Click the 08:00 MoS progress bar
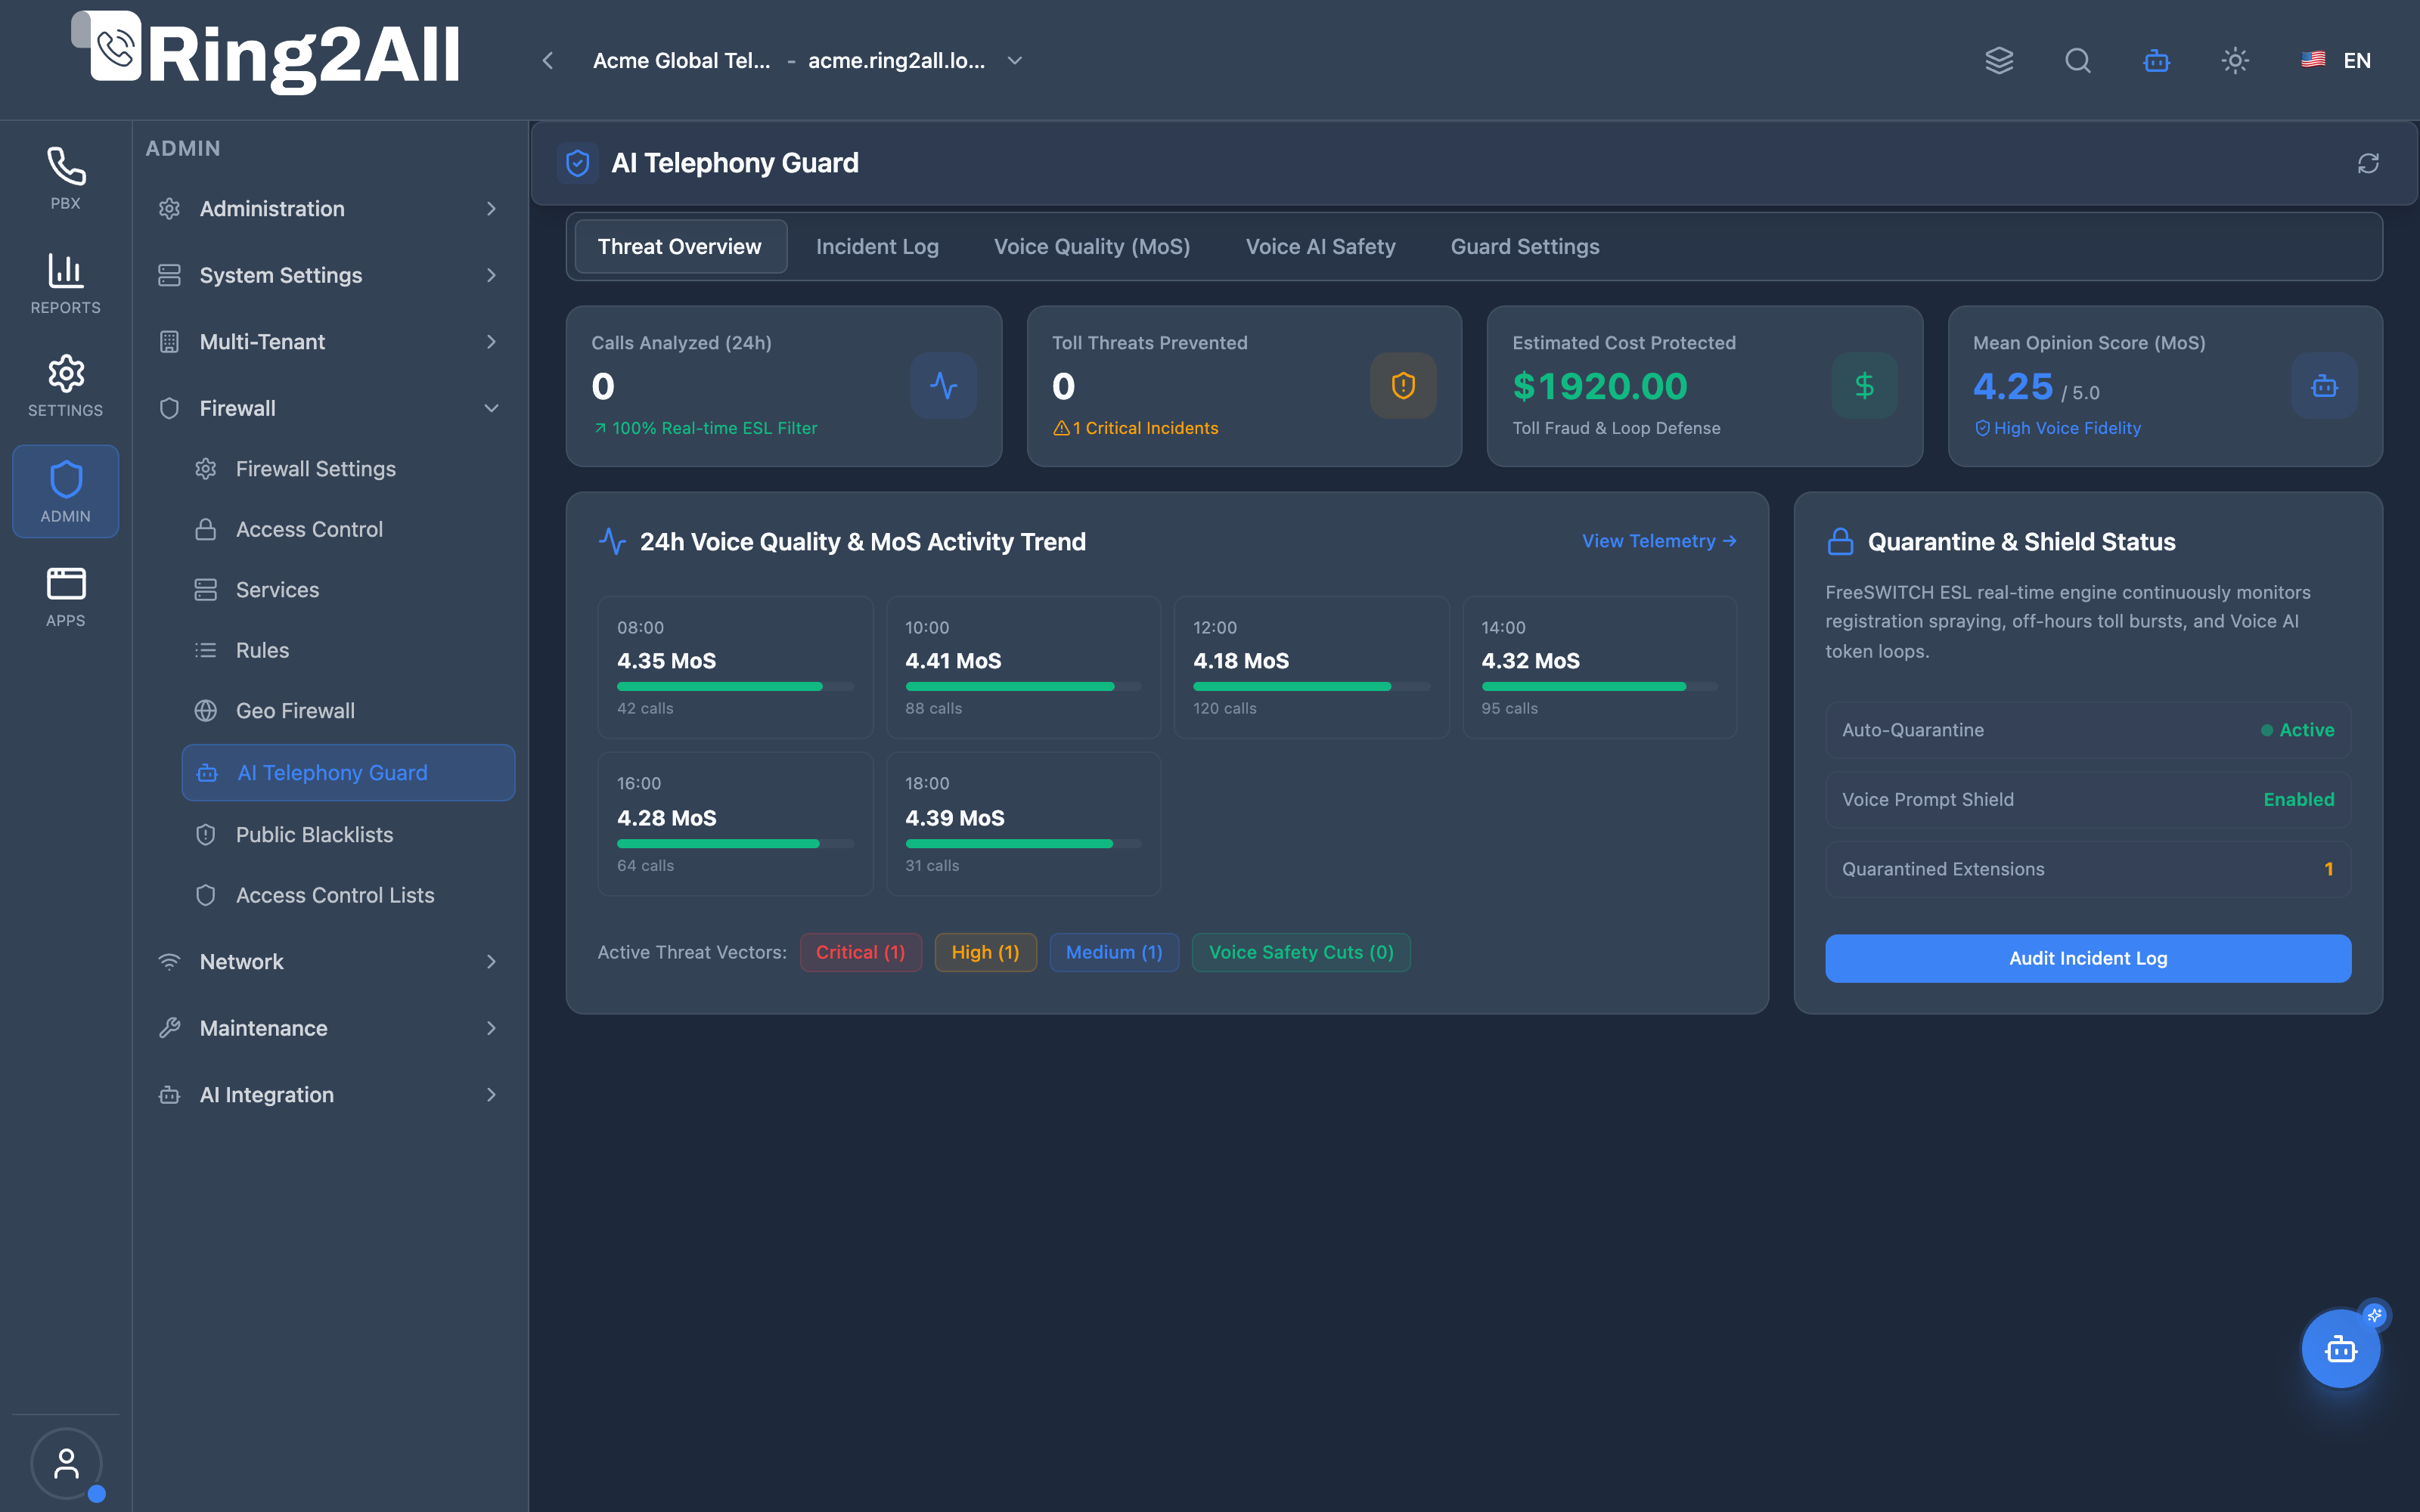Screen dimensions: 2420x1512 click(735, 687)
